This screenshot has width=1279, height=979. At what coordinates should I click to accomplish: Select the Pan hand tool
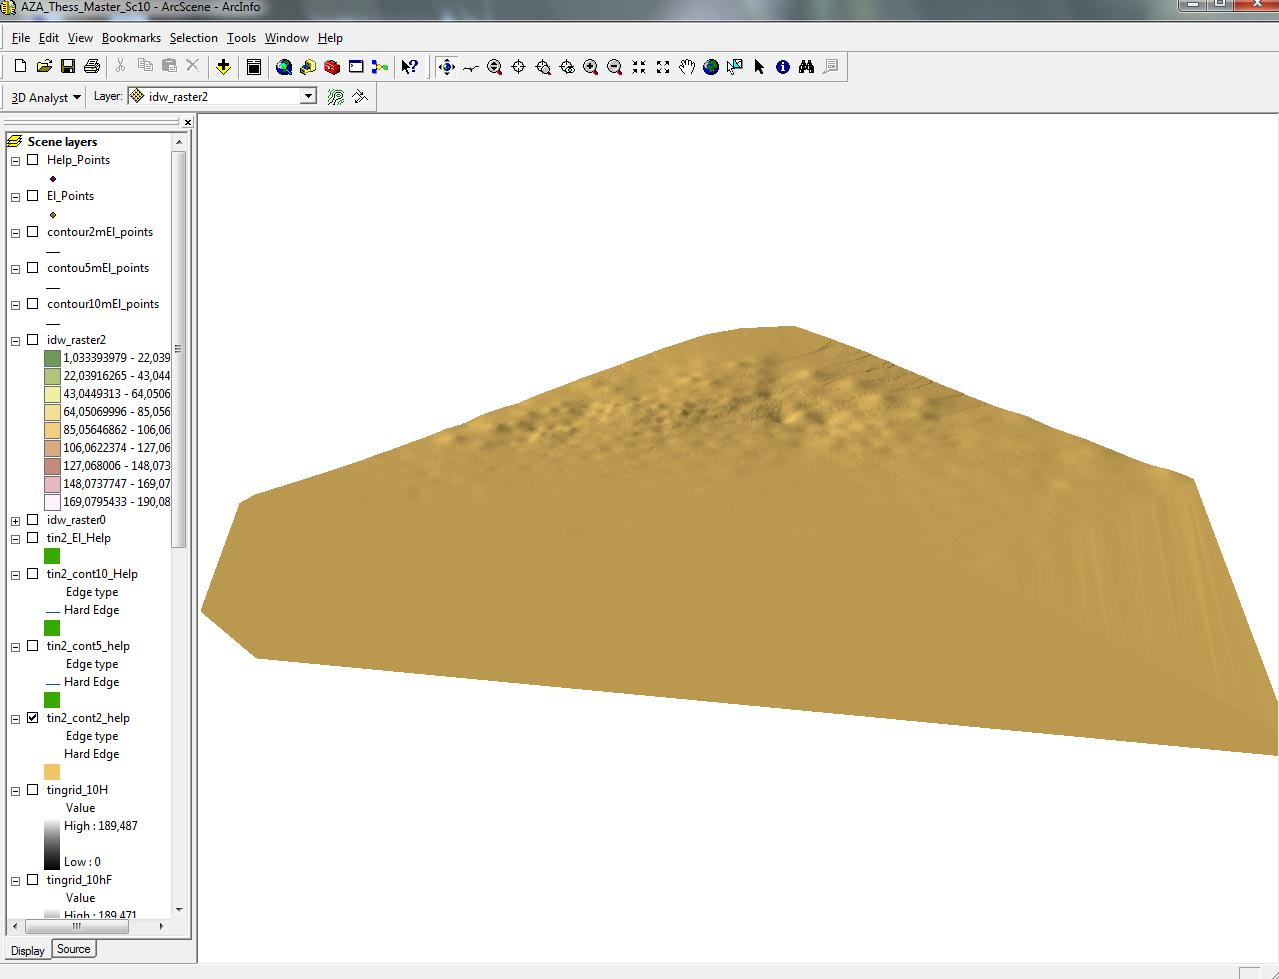point(687,67)
